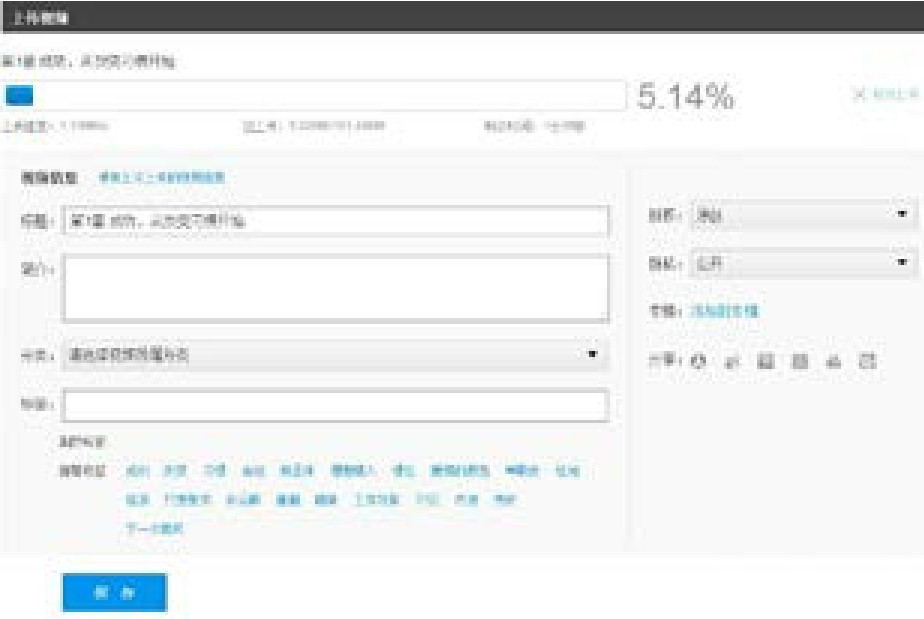Click the second icon in the share row
The width and height of the screenshot is (924, 619).
(731, 361)
